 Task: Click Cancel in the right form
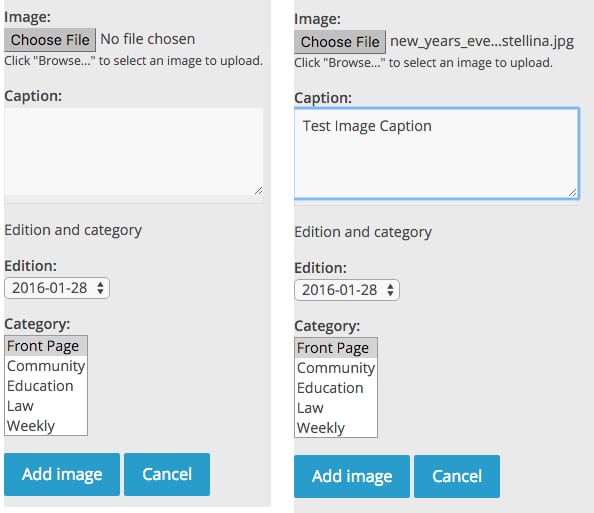pyautogui.click(x=457, y=476)
